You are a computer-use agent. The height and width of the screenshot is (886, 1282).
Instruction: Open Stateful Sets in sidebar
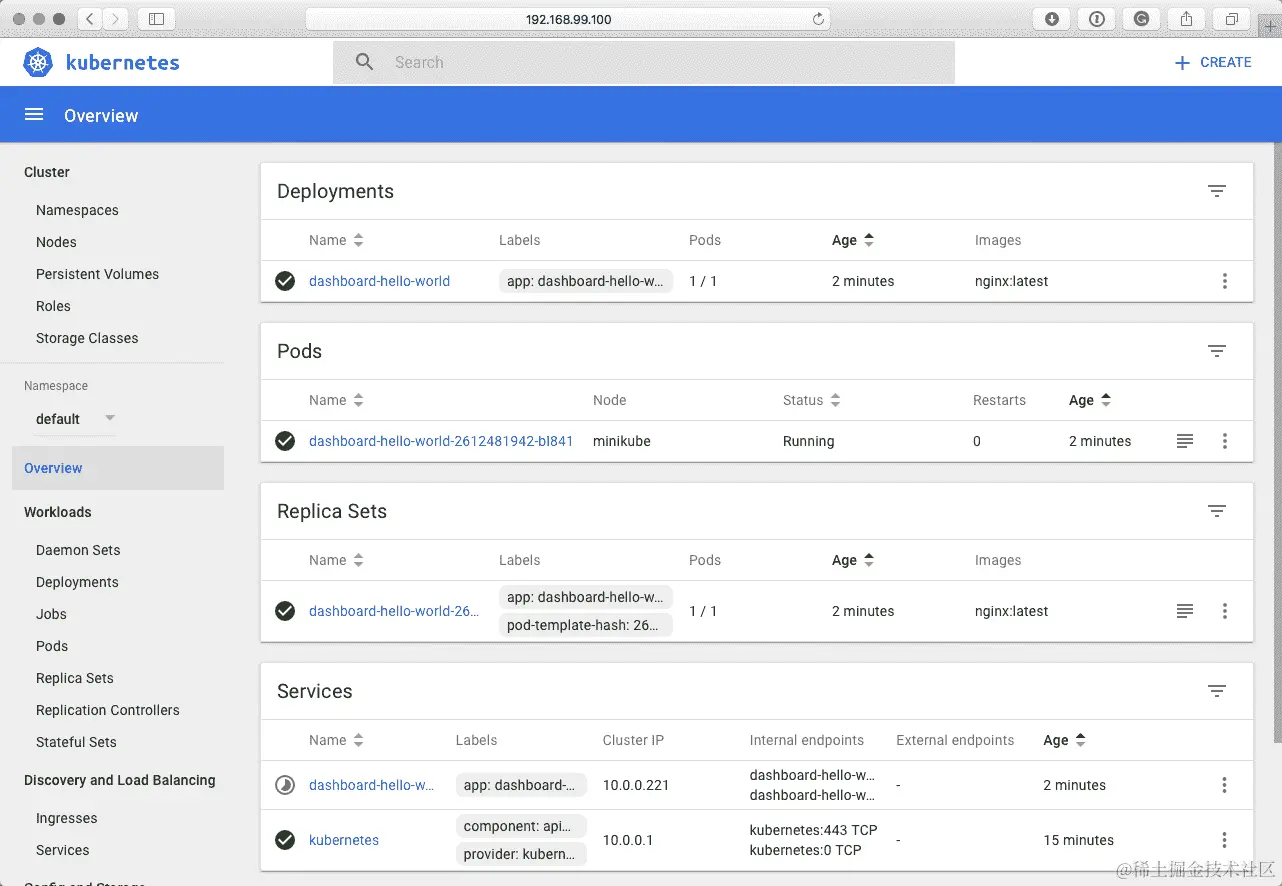click(76, 742)
